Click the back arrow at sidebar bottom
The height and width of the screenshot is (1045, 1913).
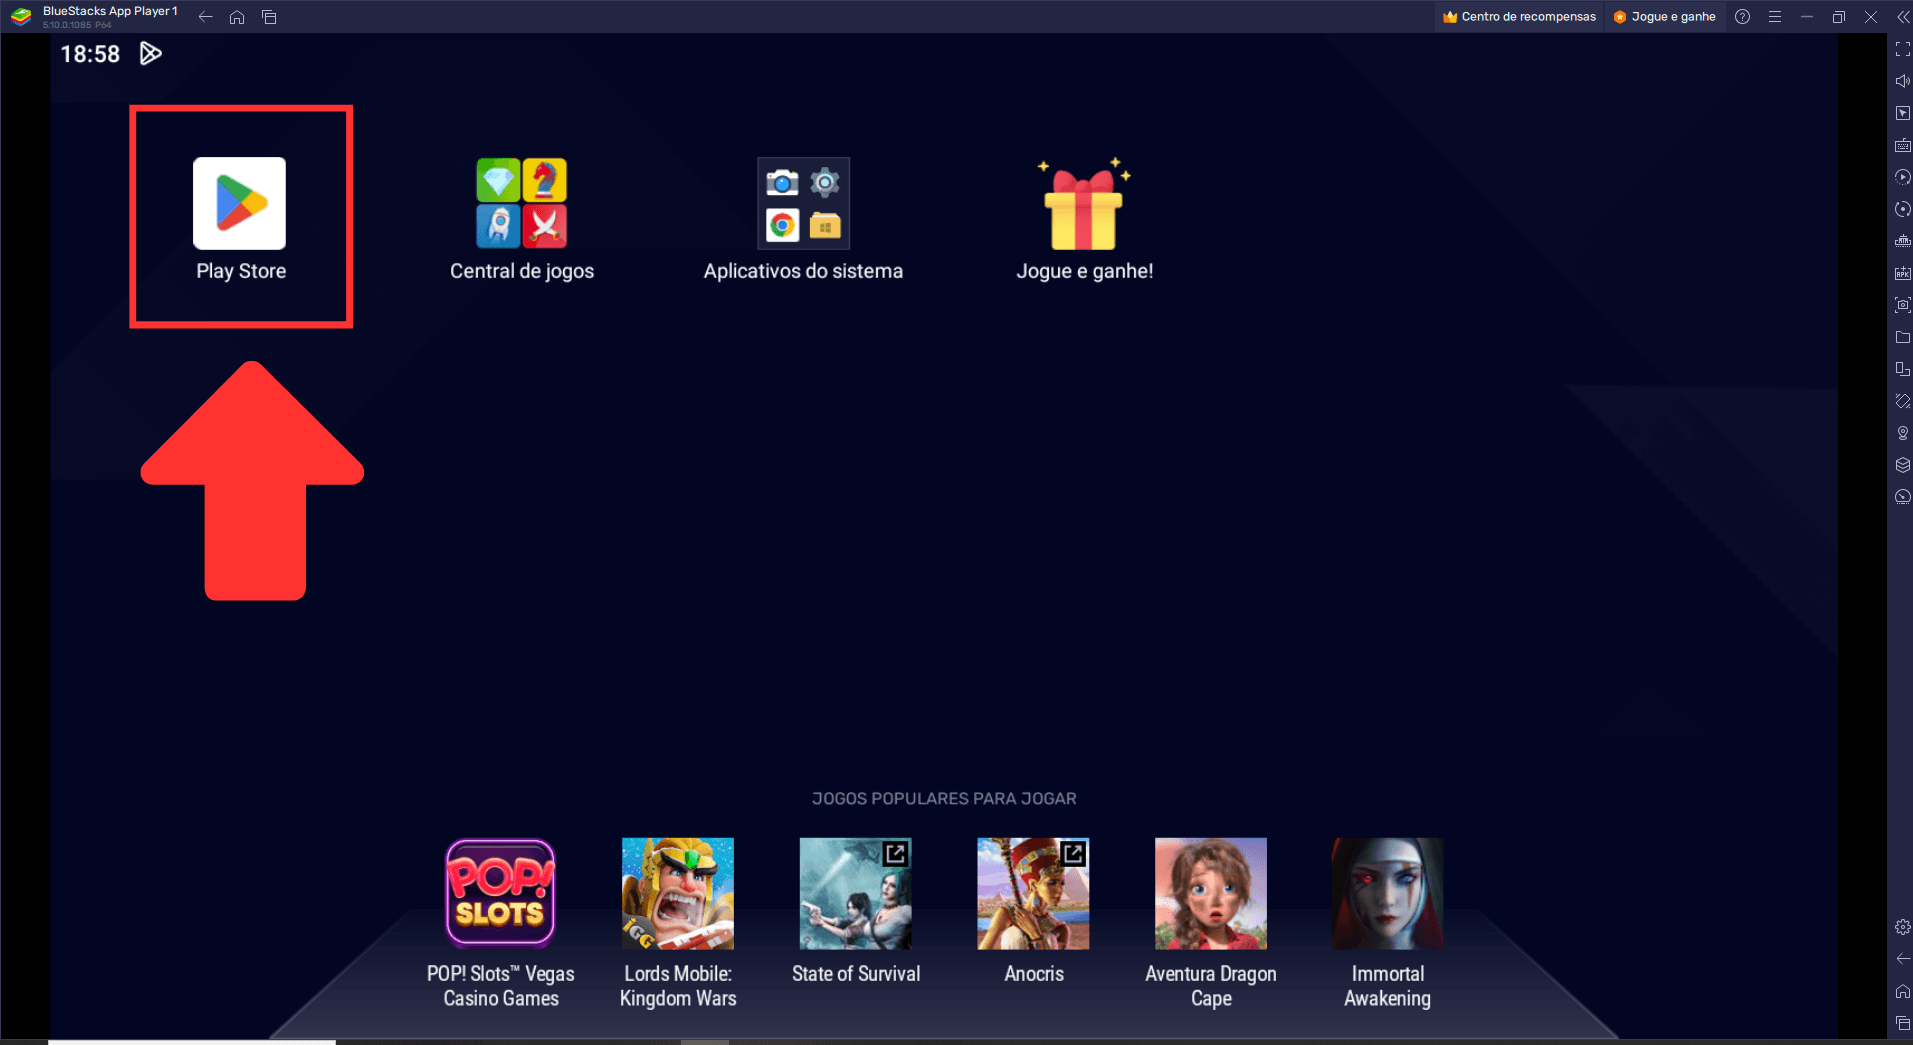(x=1903, y=959)
